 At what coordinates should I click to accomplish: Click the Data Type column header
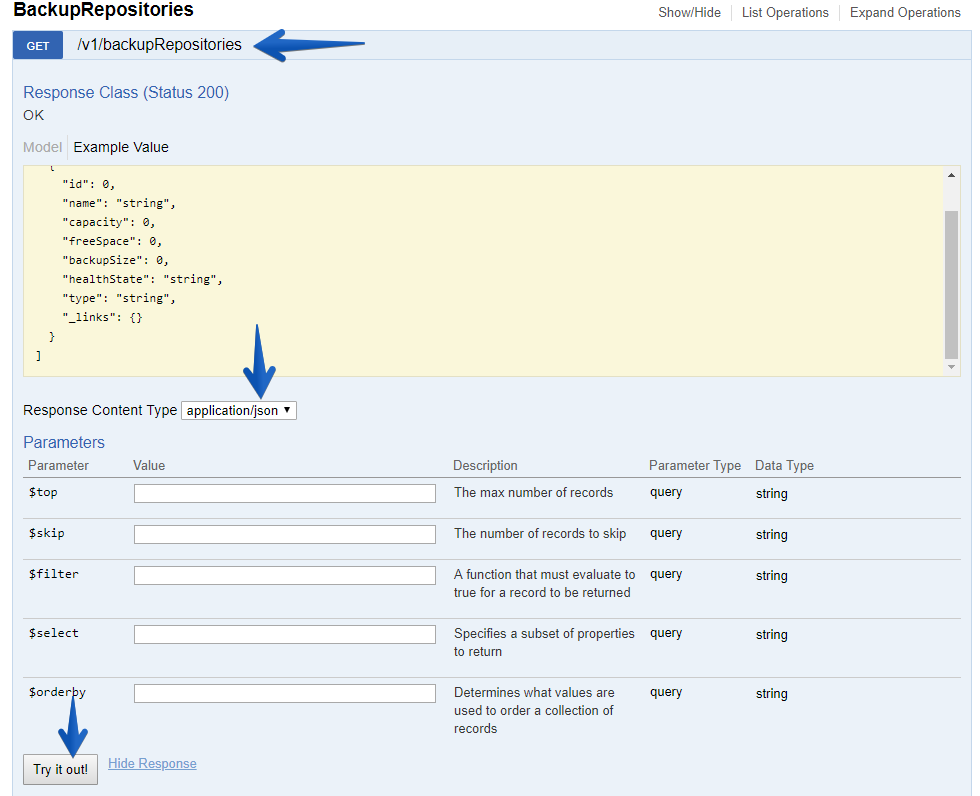(x=784, y=465)
